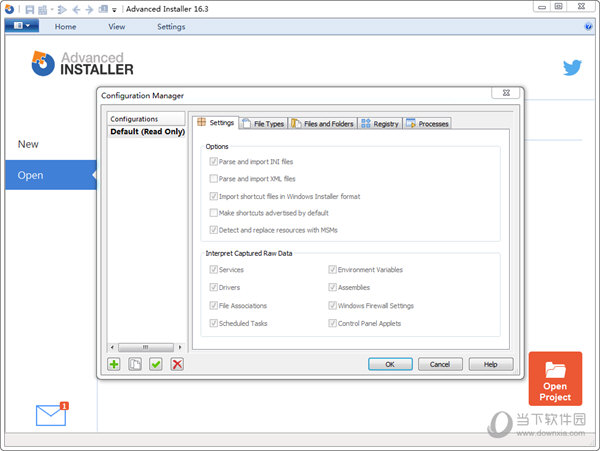Switch to the Files and Folders tab
Screen dimensions: 600x451
click(322, 124)
